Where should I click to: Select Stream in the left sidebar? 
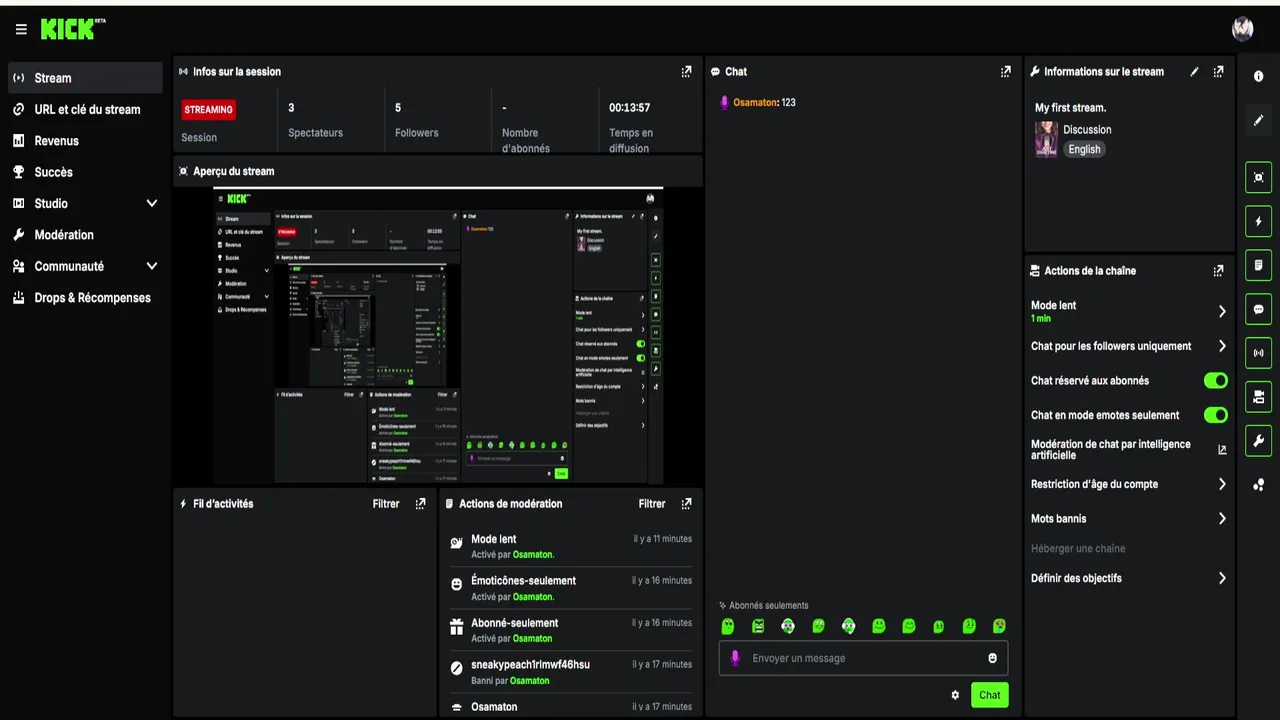(85, 78)
